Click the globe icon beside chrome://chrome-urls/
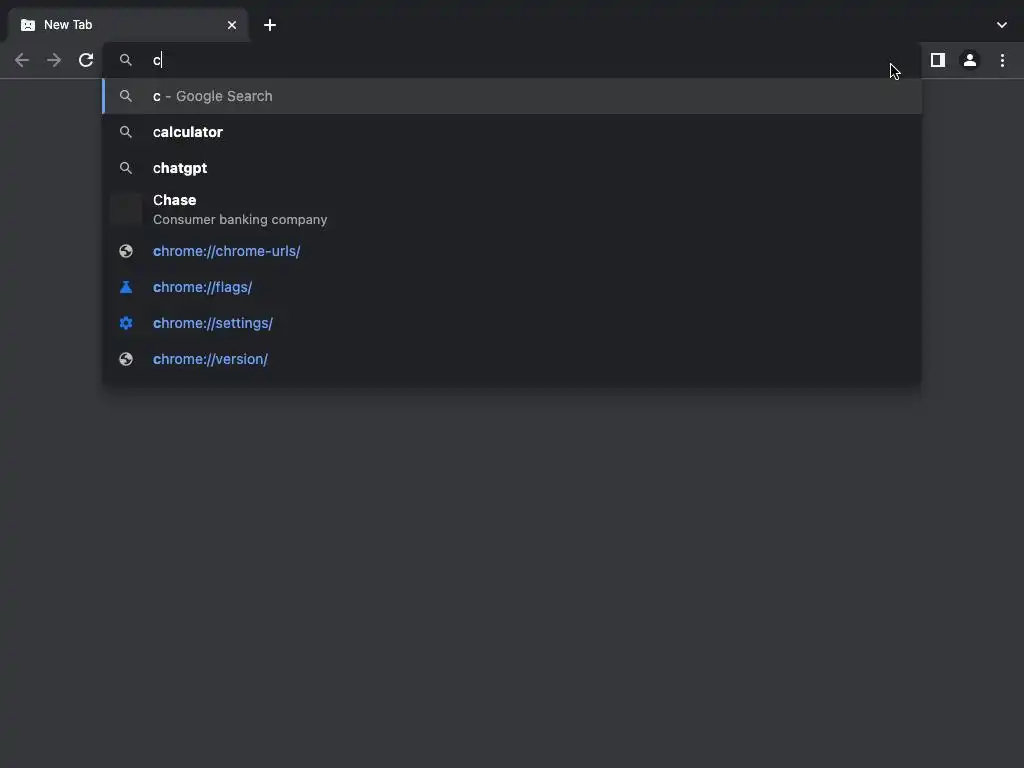The image size is (1024, 768). click(x=126, y=251)
